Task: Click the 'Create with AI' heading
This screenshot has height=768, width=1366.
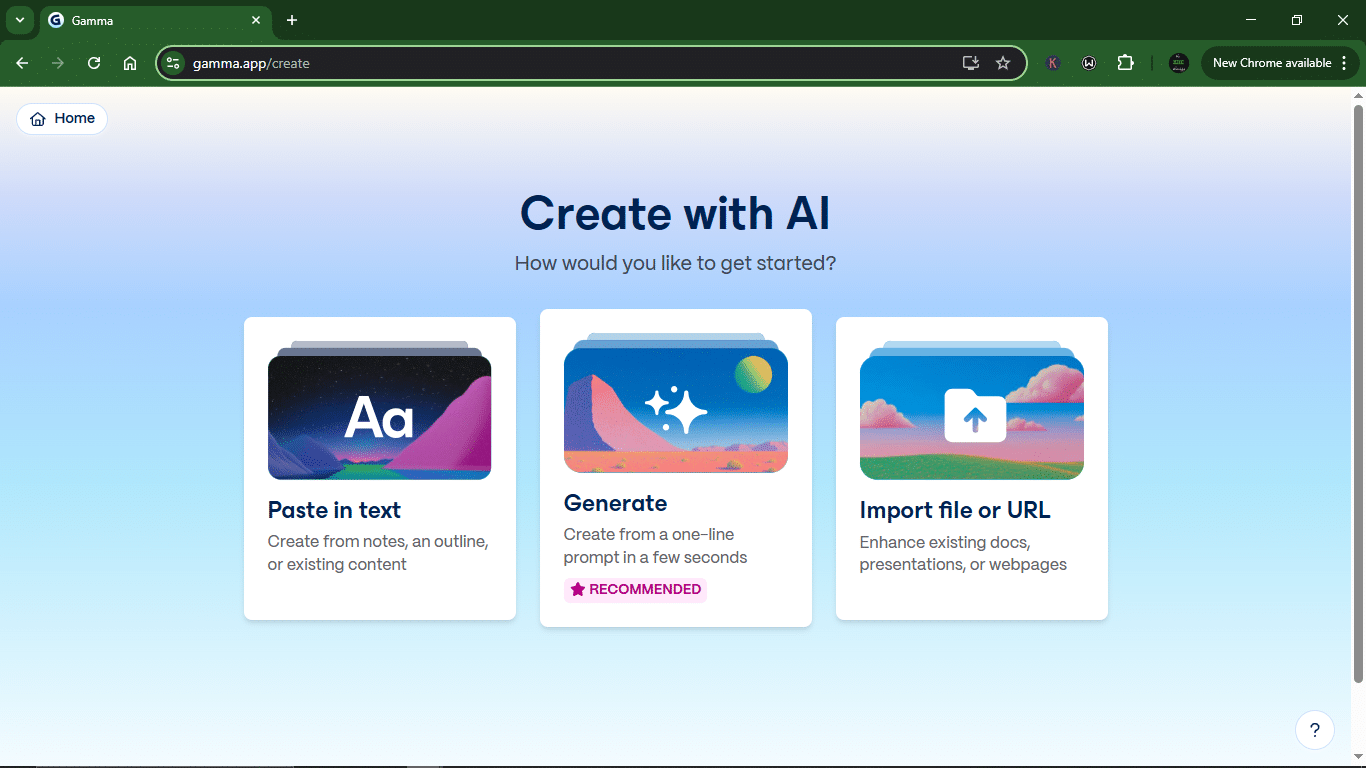Action: (675, 213)
